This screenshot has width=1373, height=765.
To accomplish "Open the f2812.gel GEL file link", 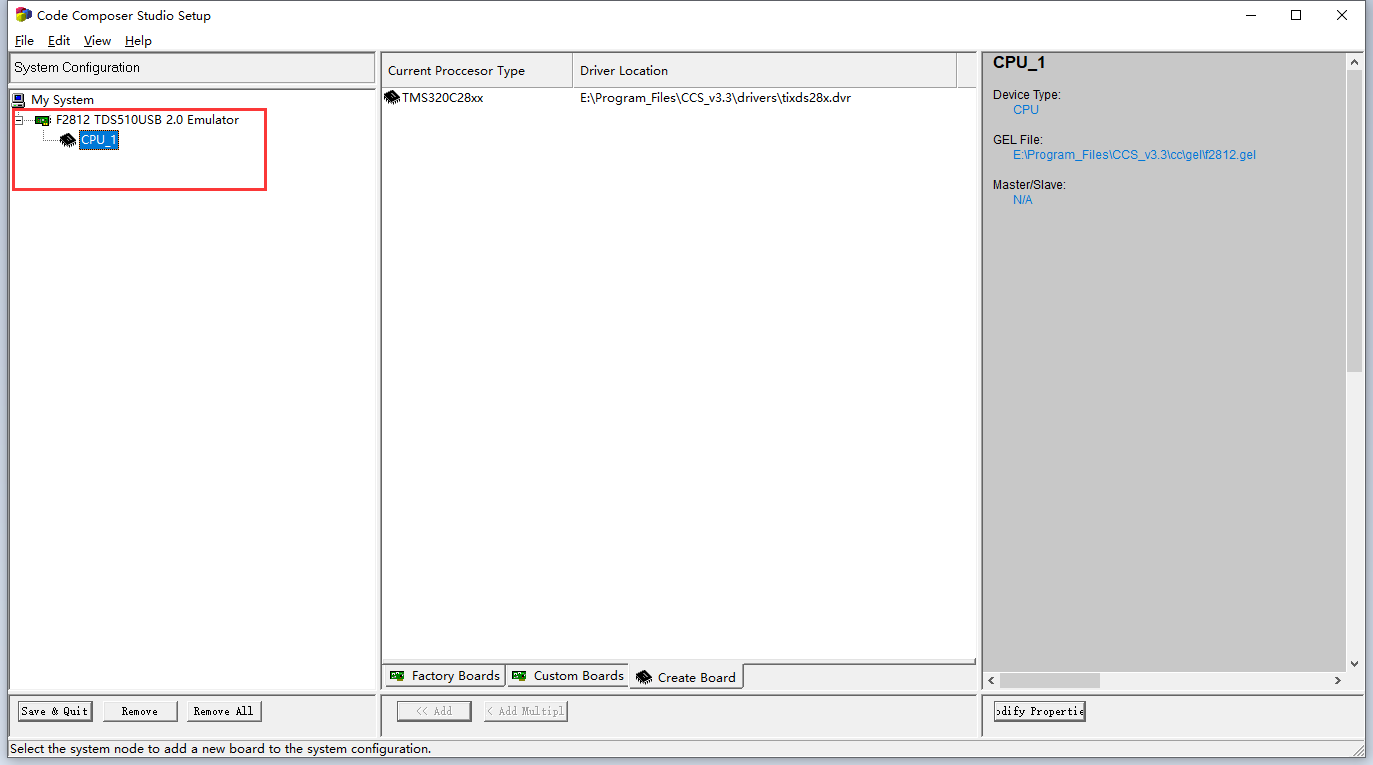I will point(1134,155).
